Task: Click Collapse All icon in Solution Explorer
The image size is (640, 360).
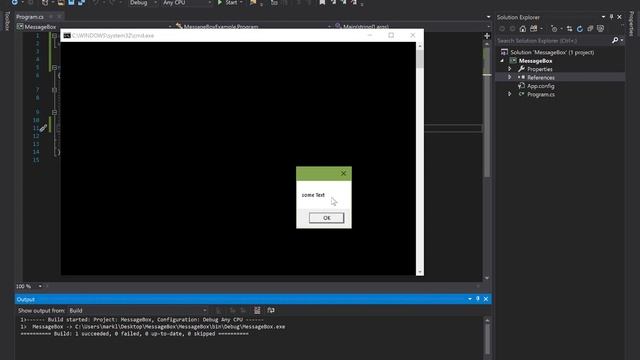Action: coord(590,29)
